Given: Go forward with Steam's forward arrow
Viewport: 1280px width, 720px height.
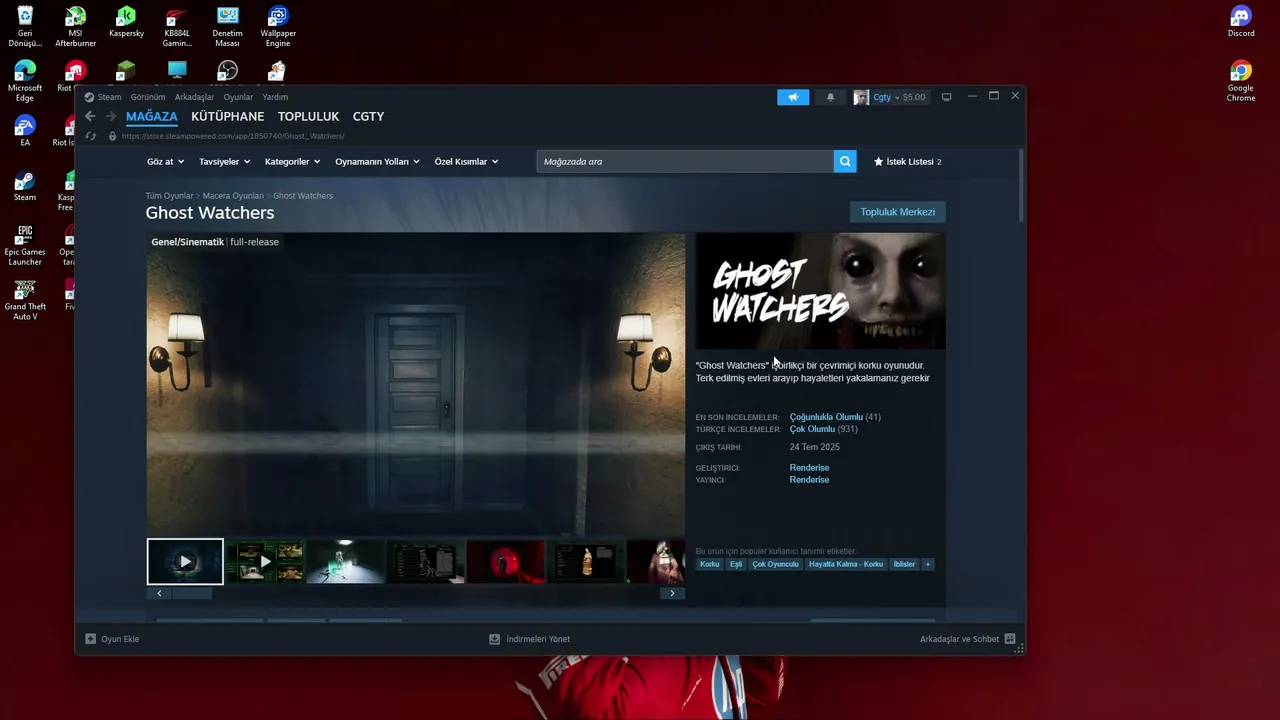Looking at the screenshot, I should pos(111,117).
